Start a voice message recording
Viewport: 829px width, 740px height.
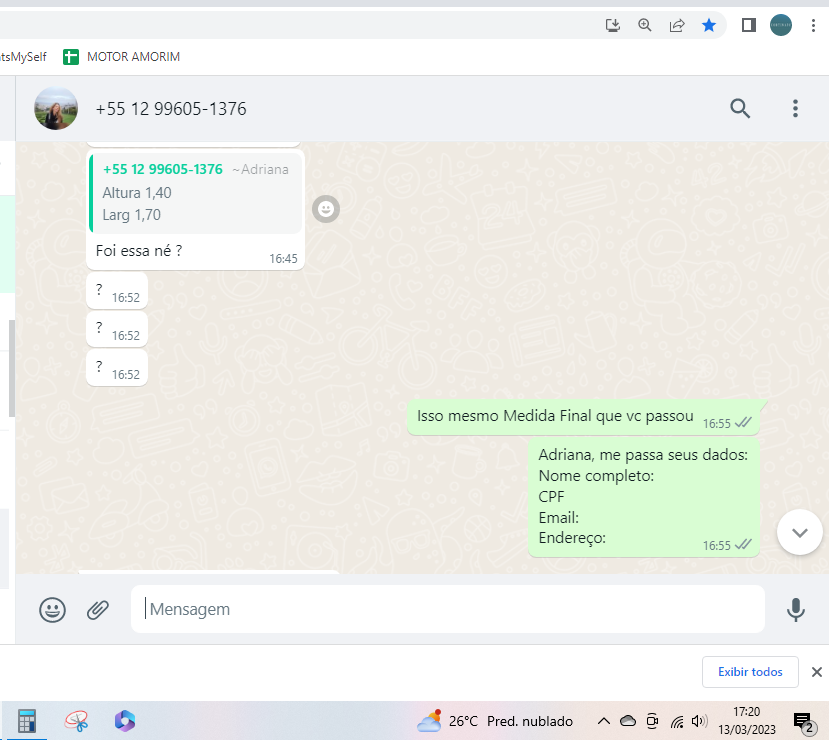(795, 609)
